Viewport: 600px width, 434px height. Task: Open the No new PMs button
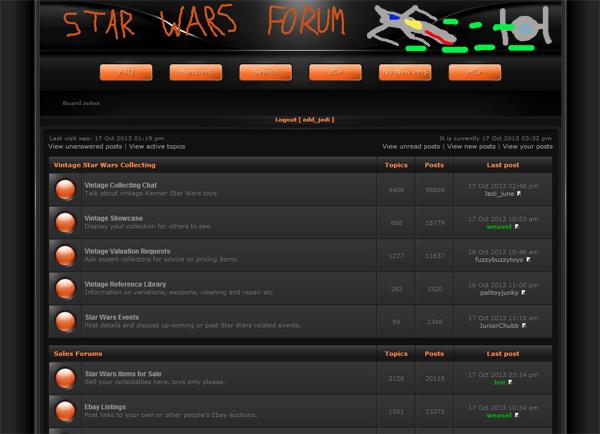[405, 72]
